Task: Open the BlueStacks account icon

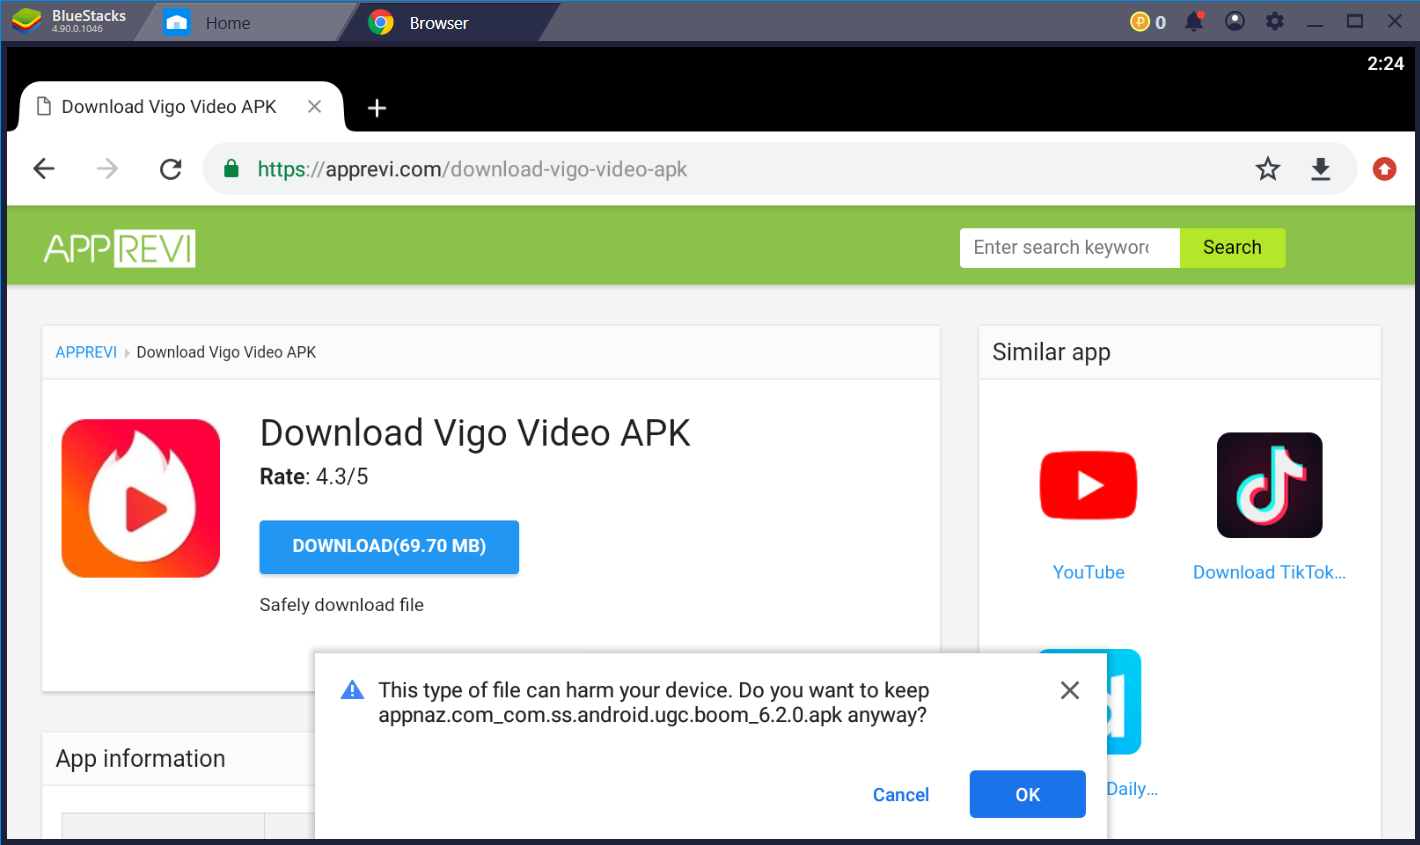Action: [1235, 21]
